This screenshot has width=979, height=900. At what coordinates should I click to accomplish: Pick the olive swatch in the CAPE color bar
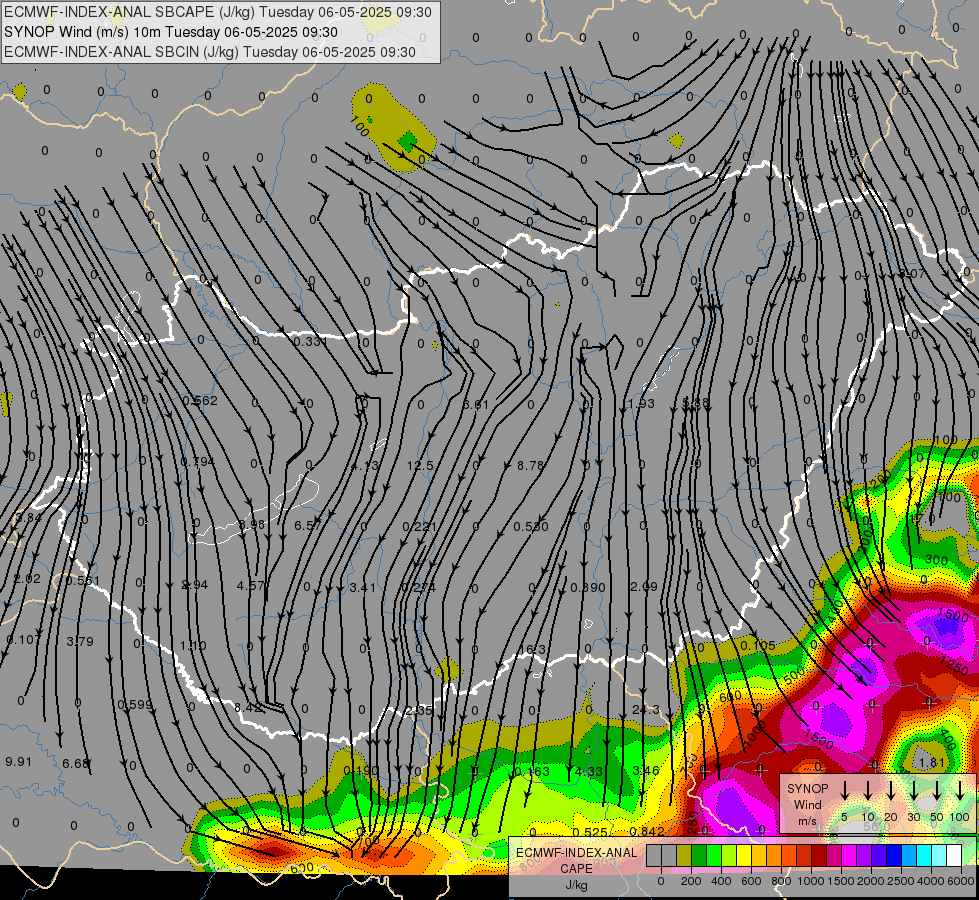click(x=684, y=856)
